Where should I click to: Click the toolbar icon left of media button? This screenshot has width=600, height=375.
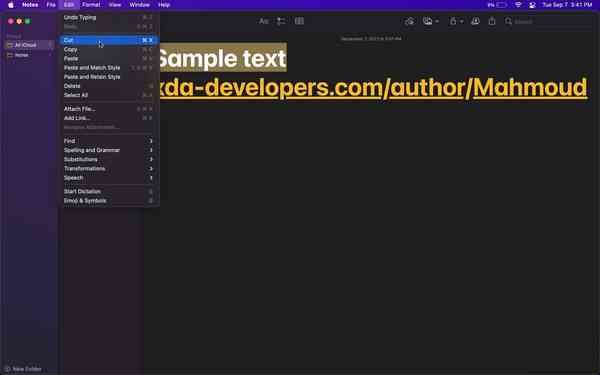click(409, 21)
